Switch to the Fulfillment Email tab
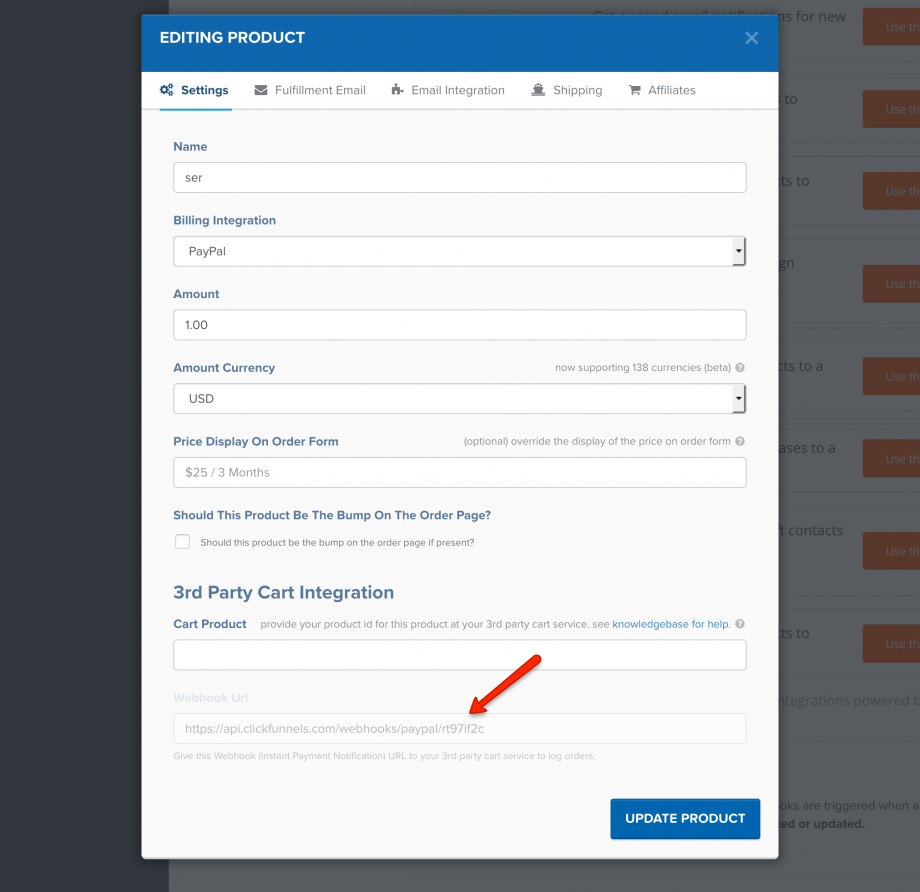This screenshot has width=920, height=892. (320, 90)
